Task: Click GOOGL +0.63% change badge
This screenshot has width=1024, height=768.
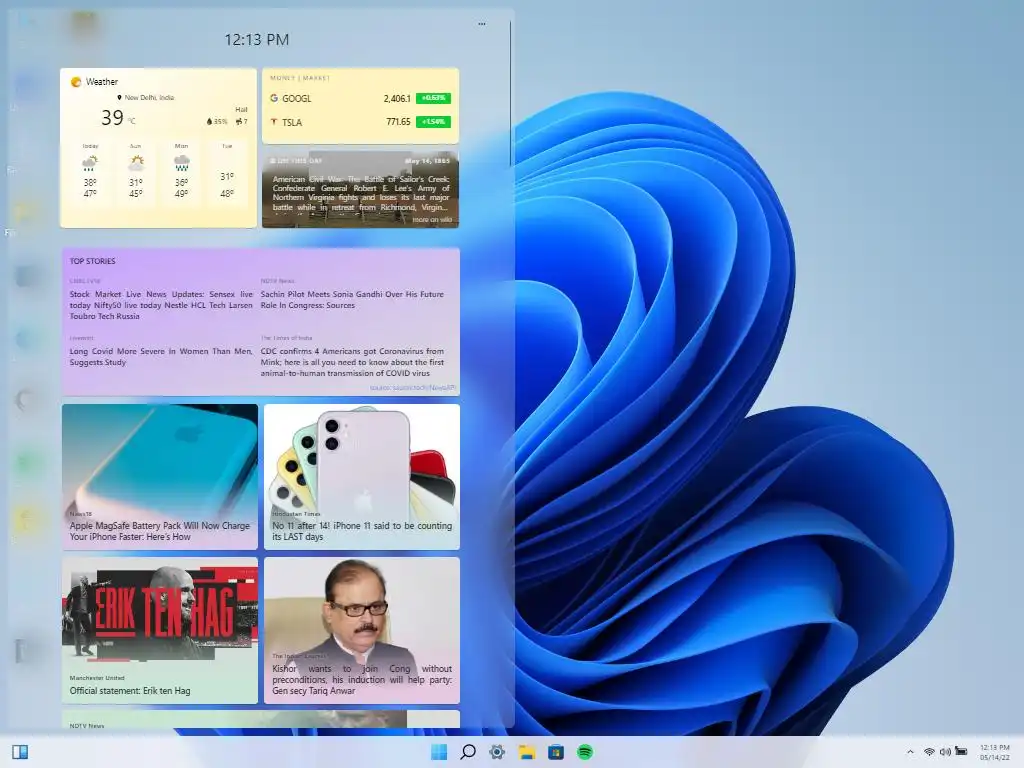Action: 434,98
